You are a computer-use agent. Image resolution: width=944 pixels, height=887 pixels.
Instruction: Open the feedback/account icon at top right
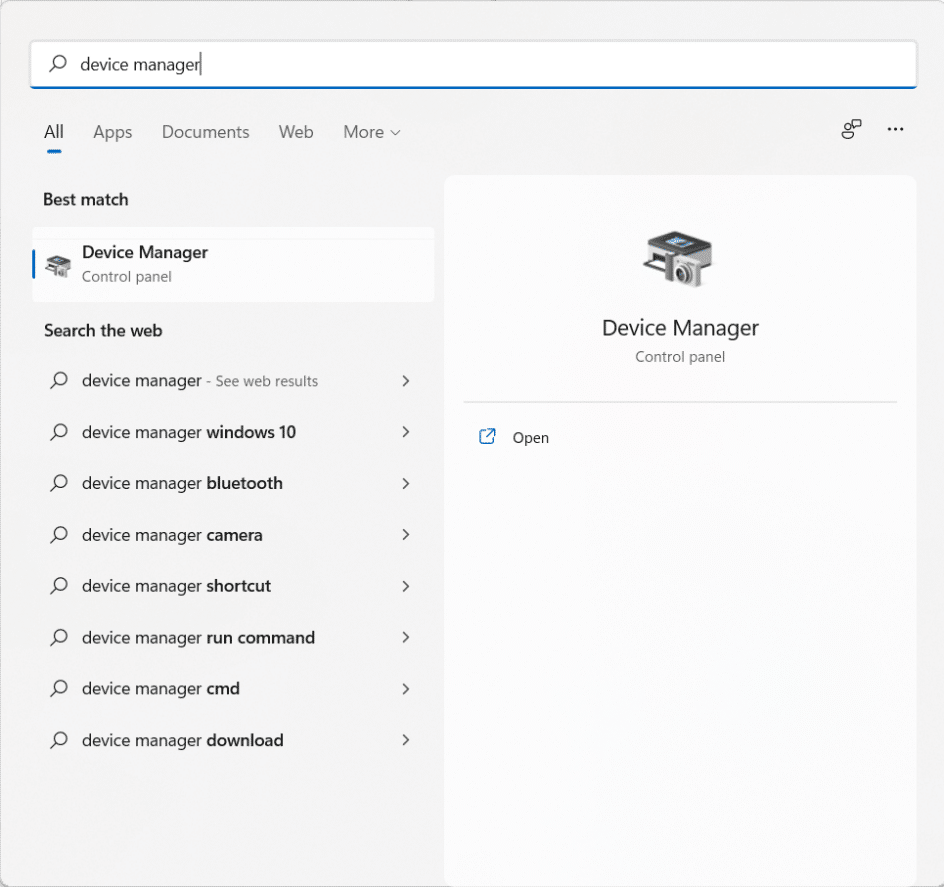pyautogui.click(x=851, y=130)
